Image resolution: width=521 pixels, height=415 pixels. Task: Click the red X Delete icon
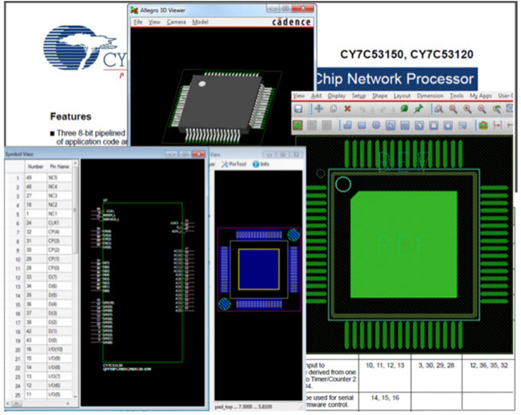coord(347,109)
